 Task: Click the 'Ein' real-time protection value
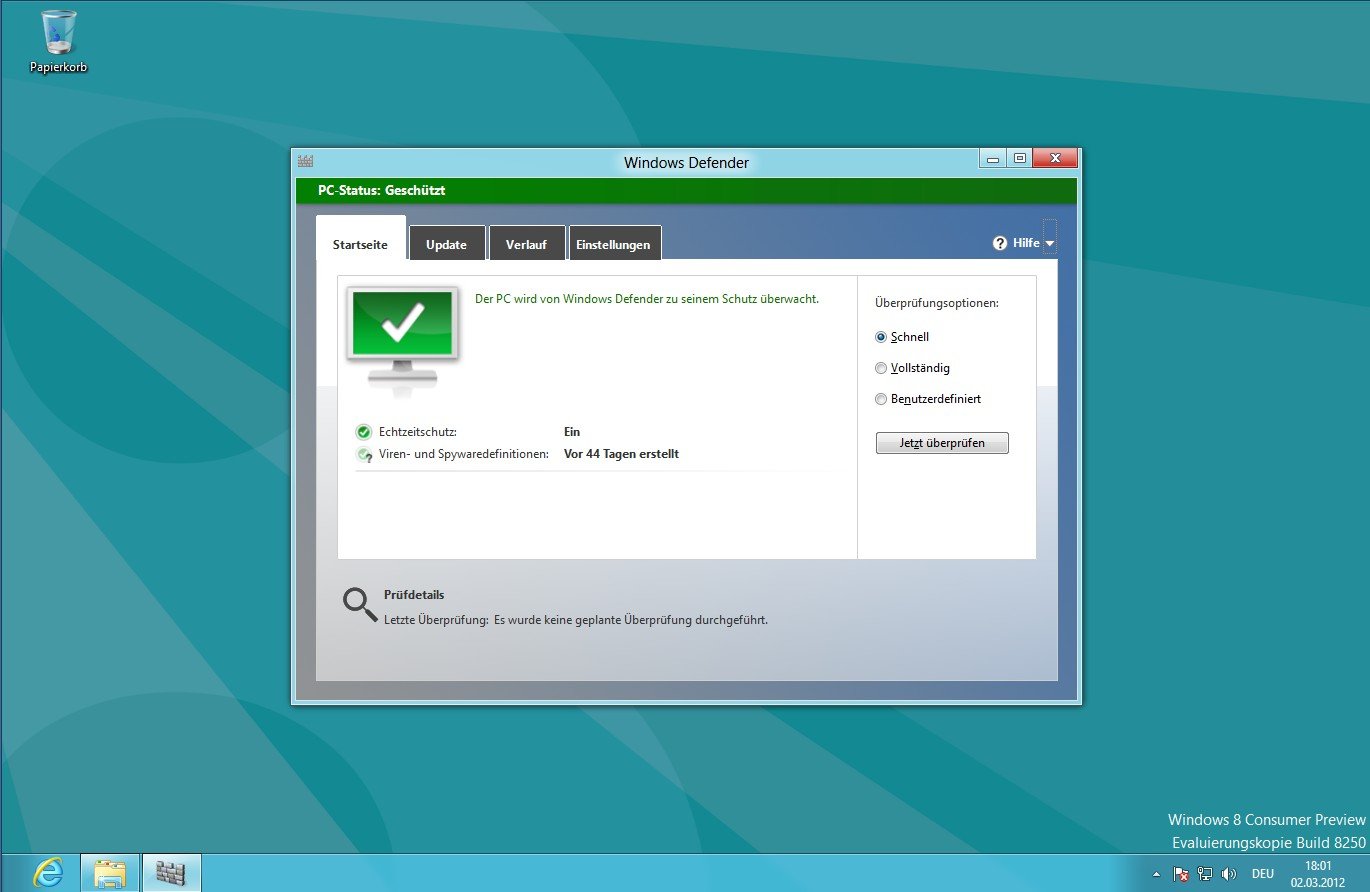(x=572, y=432)
